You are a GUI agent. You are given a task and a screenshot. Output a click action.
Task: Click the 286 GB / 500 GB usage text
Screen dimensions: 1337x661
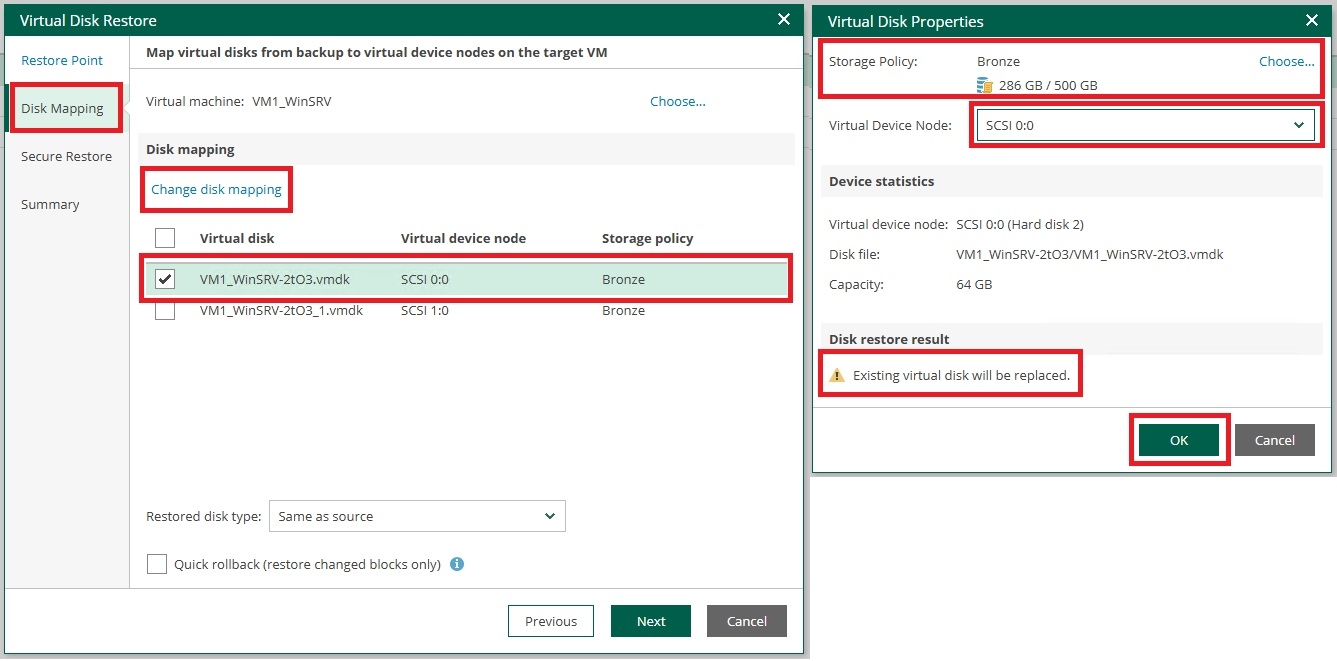(x=1048, y=85)
